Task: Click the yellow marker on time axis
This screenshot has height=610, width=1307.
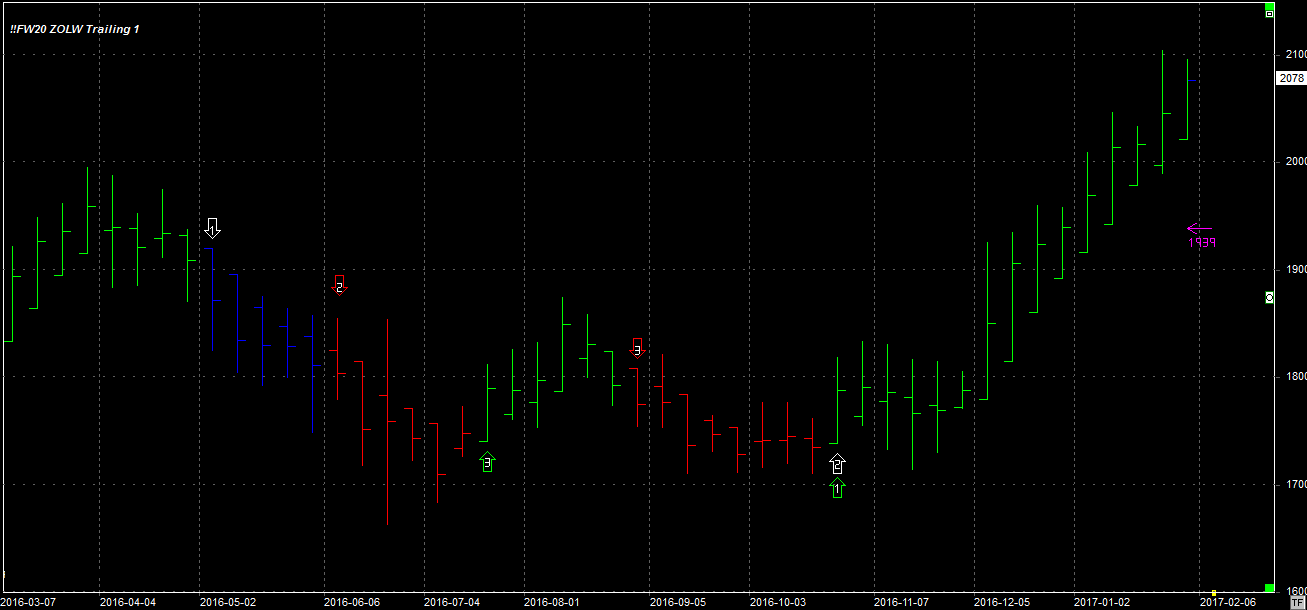Action: click(x=1214, y=593)
